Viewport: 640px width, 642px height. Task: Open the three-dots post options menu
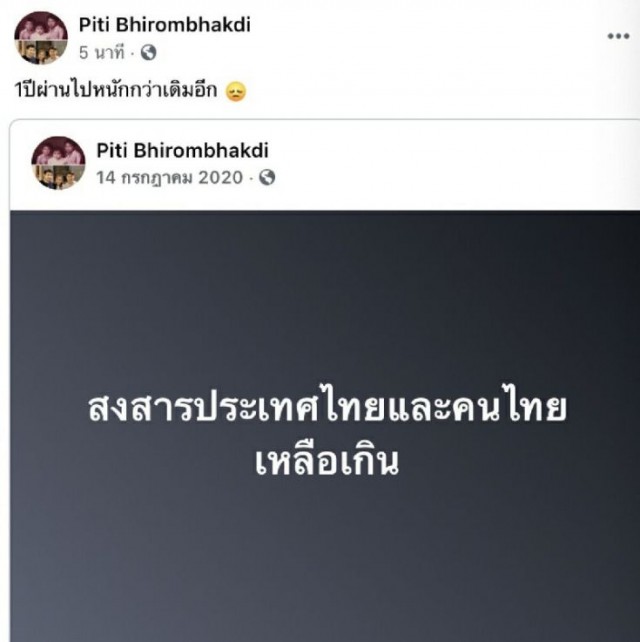[618, 36]
